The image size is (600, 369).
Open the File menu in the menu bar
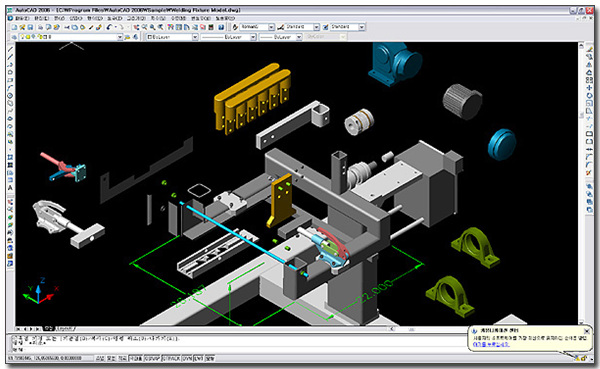pyautogui.click(x=21, y=18)
